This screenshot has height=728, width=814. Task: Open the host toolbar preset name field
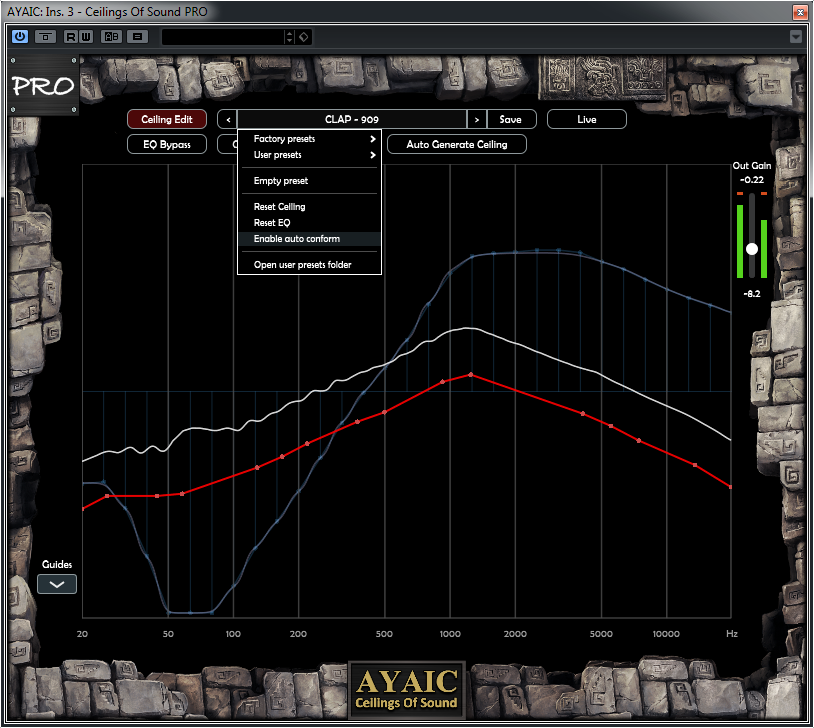click(222, 37)
